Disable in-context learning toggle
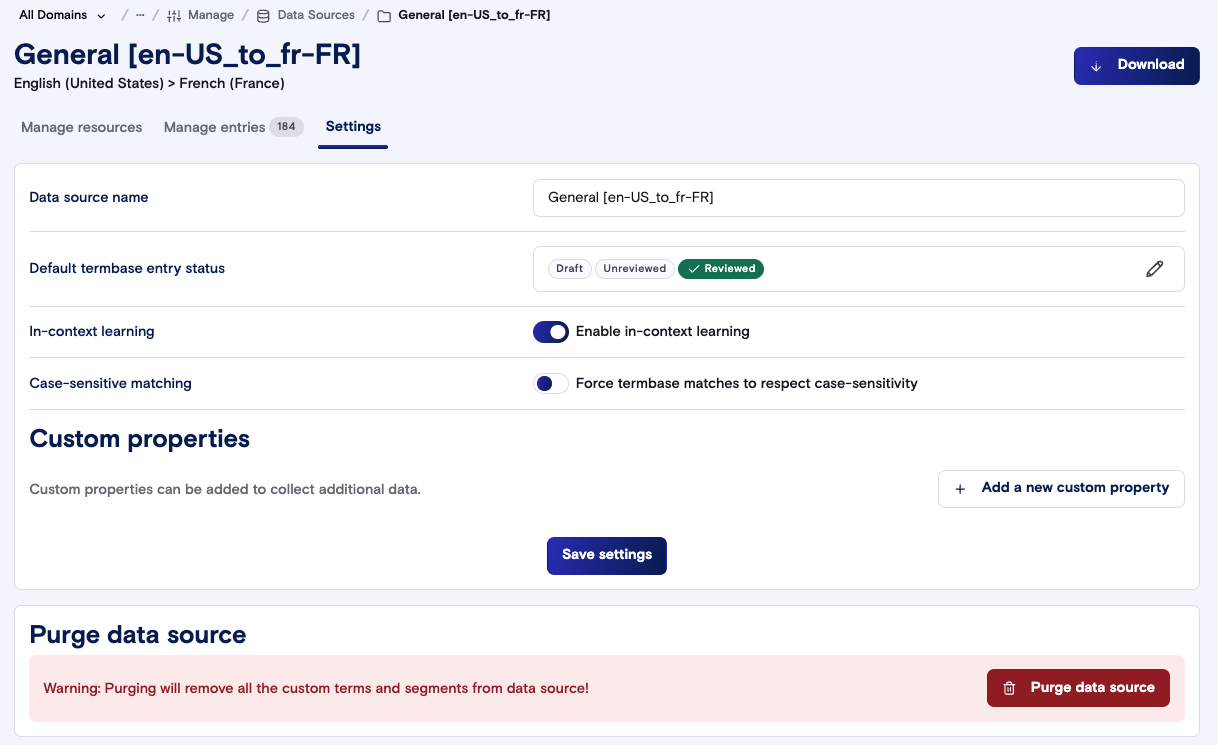The image size is (1218, 745). 551,332
